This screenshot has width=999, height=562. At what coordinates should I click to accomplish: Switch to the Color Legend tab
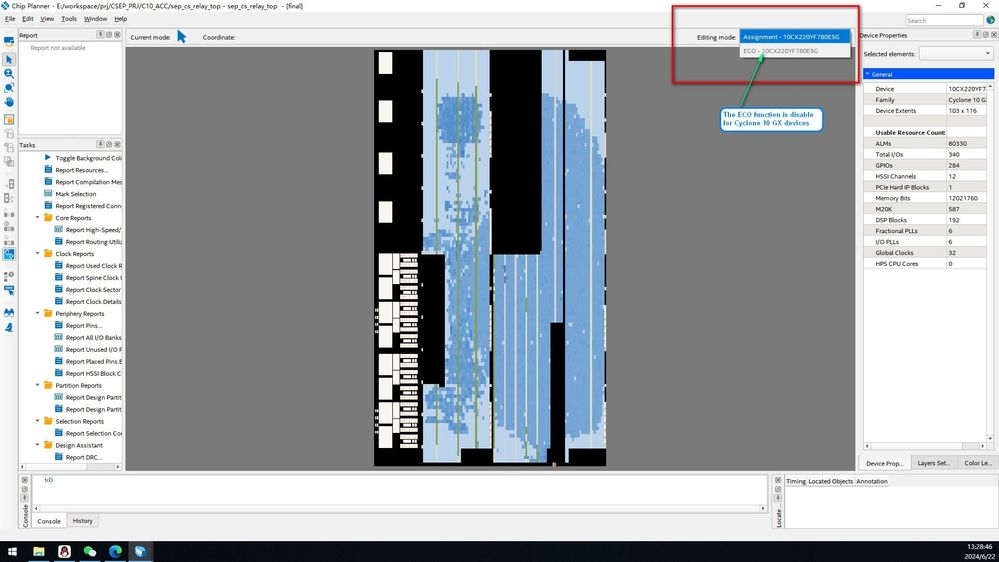click(x=977, y=463)
